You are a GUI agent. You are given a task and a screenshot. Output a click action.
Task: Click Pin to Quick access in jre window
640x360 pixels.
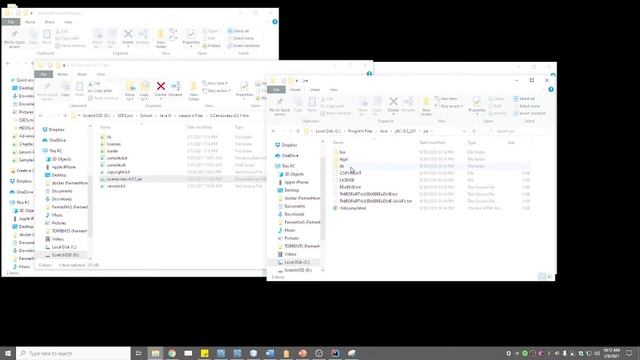pyautogui.click(x=280, y=106)
